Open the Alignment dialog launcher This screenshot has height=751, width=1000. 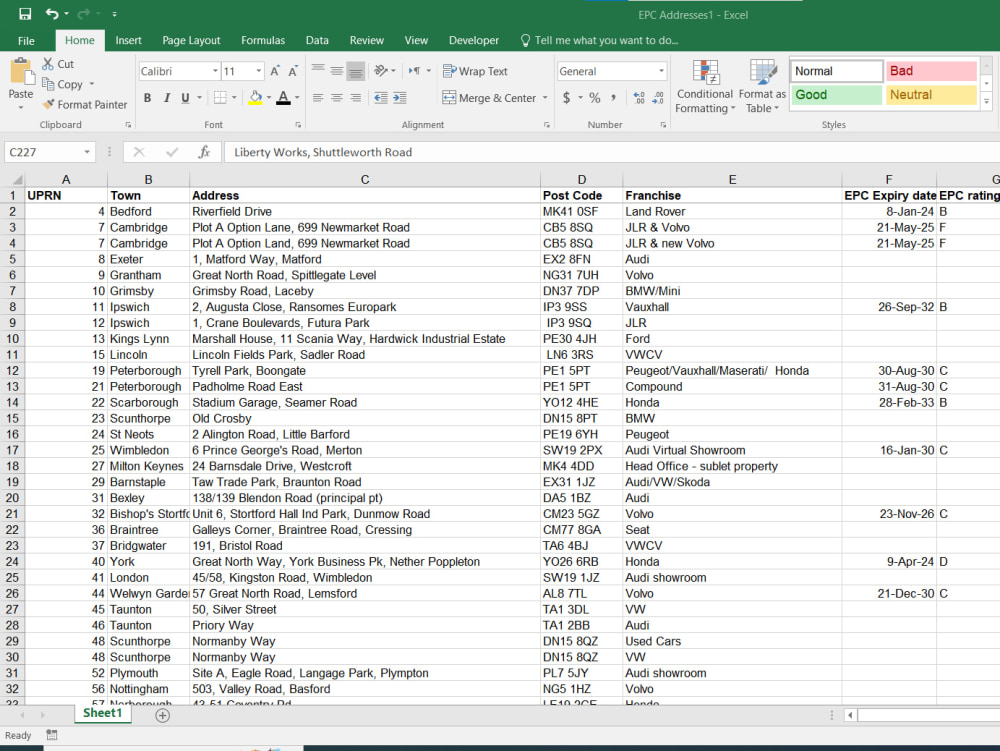click(547, 125)
